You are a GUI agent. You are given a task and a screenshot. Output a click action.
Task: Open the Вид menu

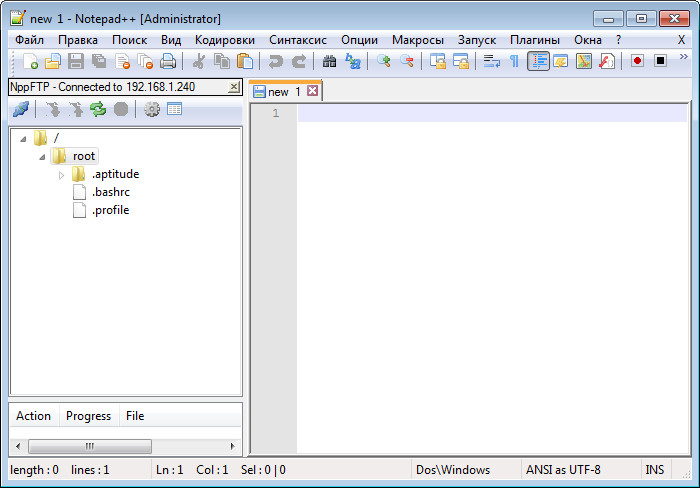(x=171, y=40)
